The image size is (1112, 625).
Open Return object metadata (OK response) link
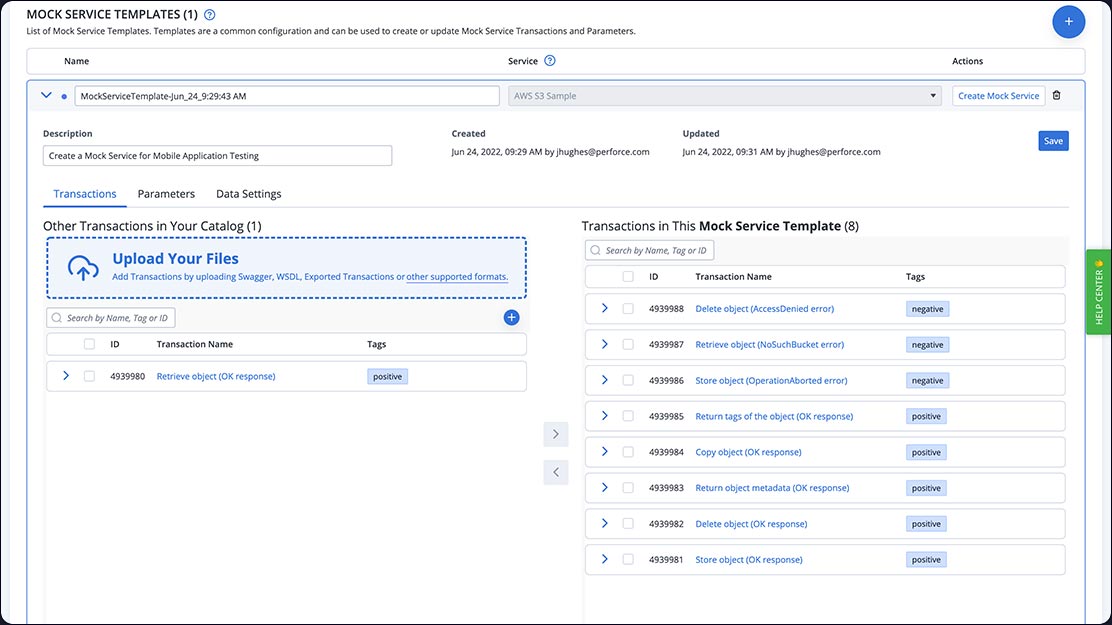[x=772, y=487]
